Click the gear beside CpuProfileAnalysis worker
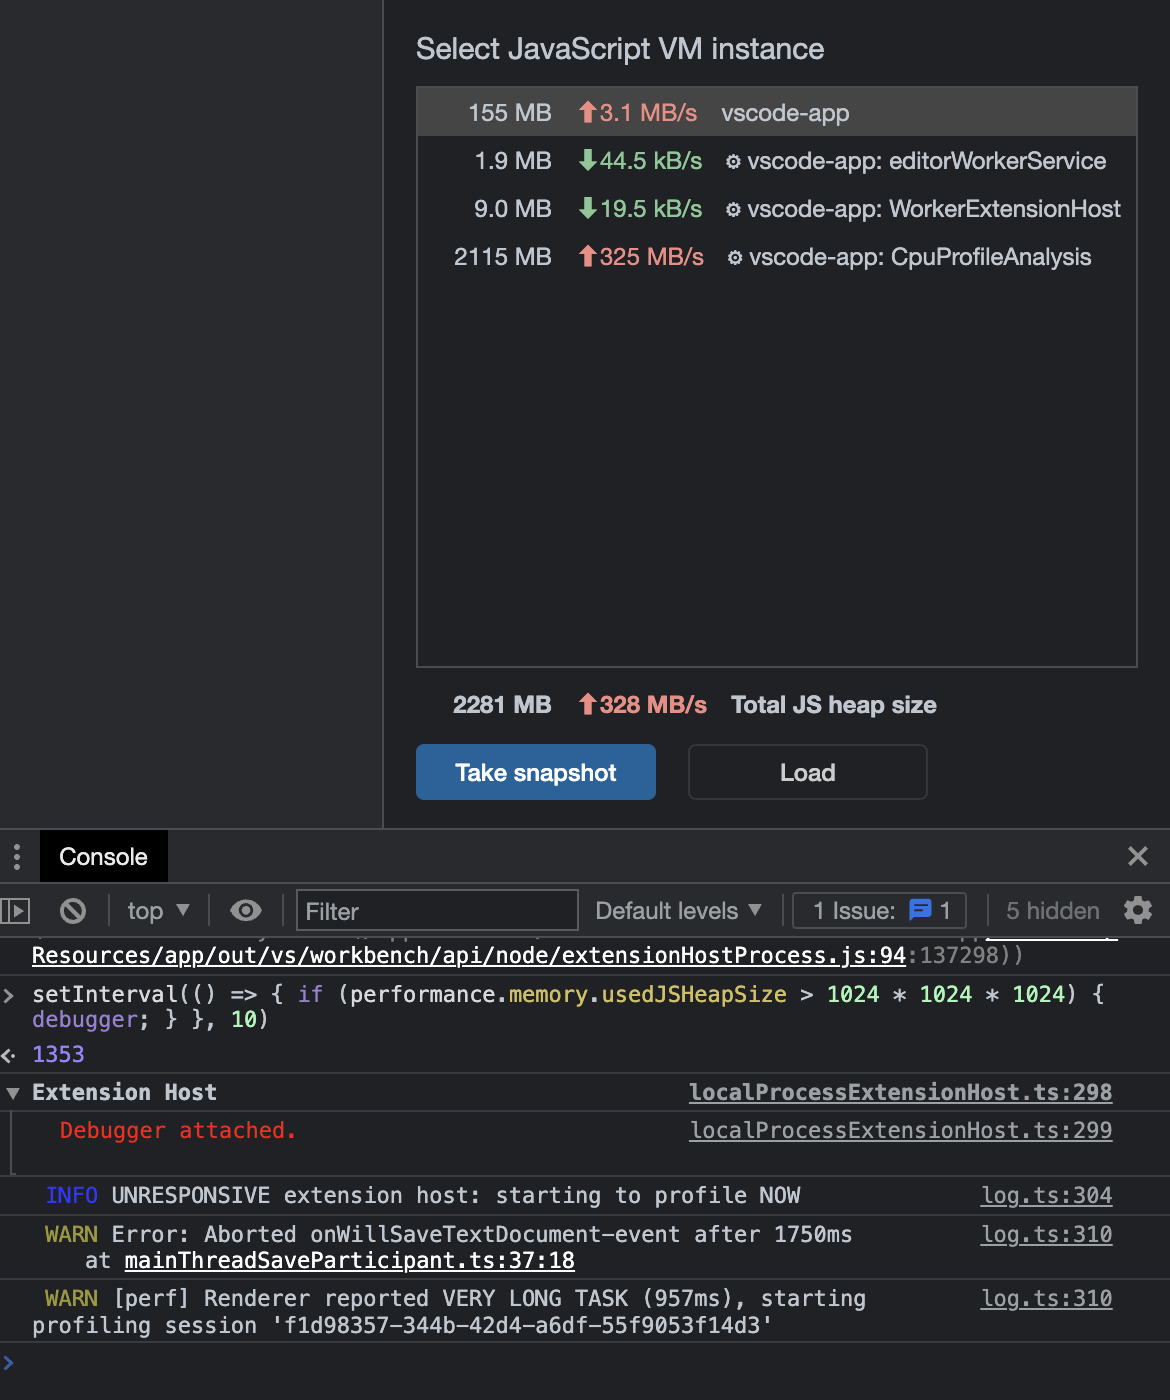1170x1400 pixels. click(734, 257)
